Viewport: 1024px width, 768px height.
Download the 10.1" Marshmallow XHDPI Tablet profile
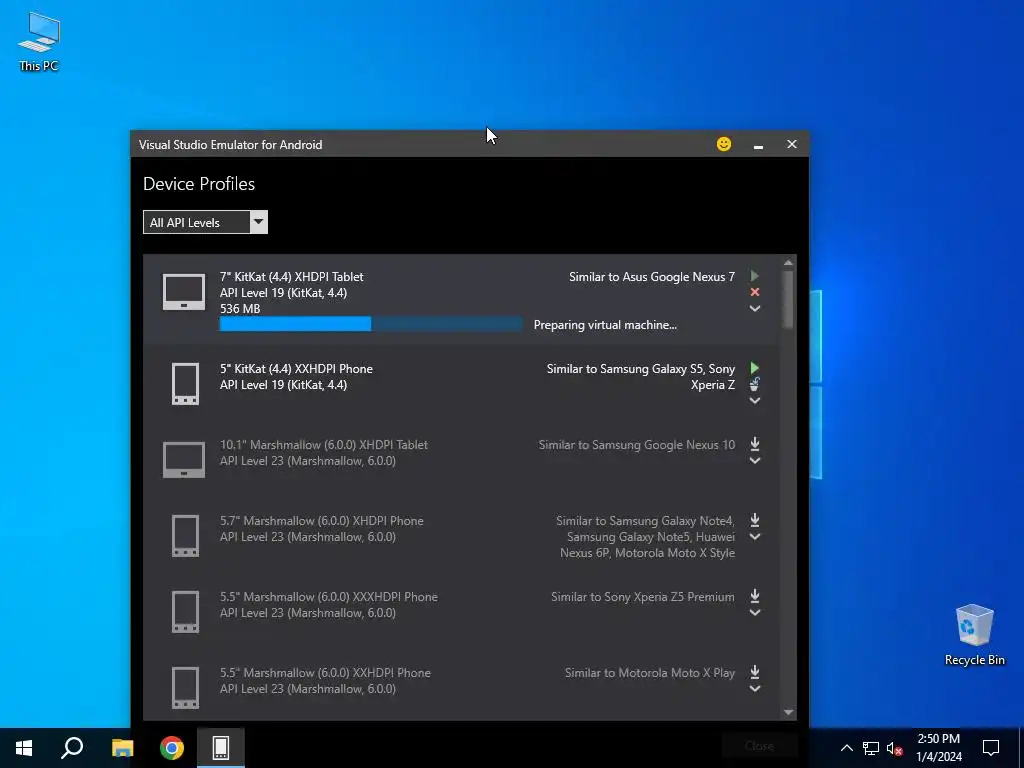(755, 444)
